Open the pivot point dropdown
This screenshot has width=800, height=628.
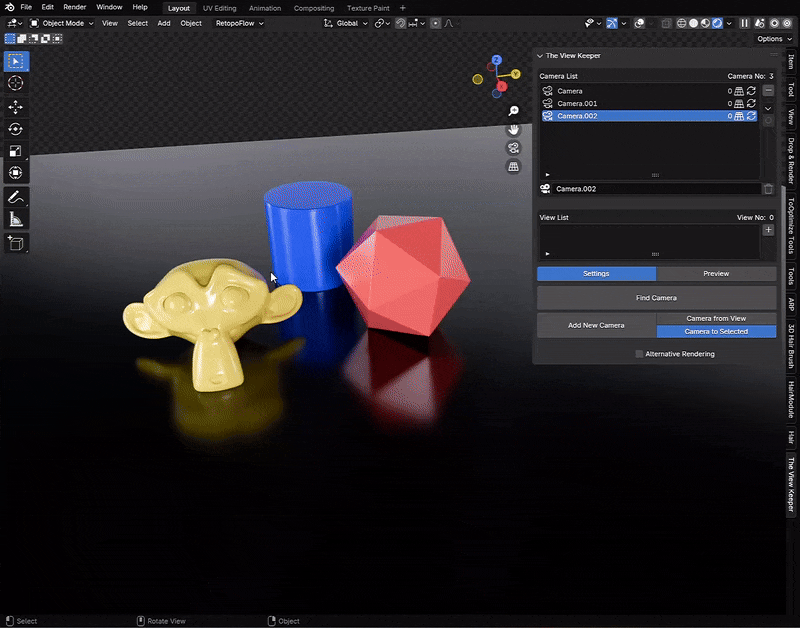coord(383,23)
